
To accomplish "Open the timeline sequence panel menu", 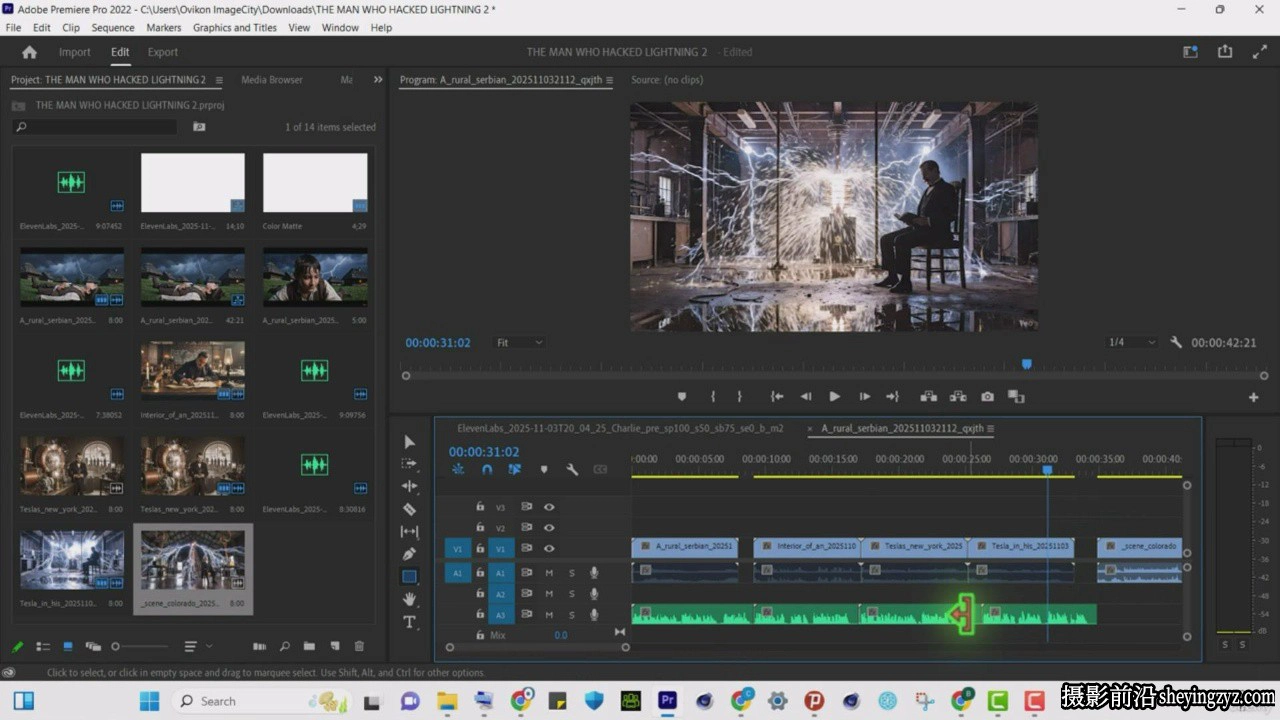I will 991,429.
